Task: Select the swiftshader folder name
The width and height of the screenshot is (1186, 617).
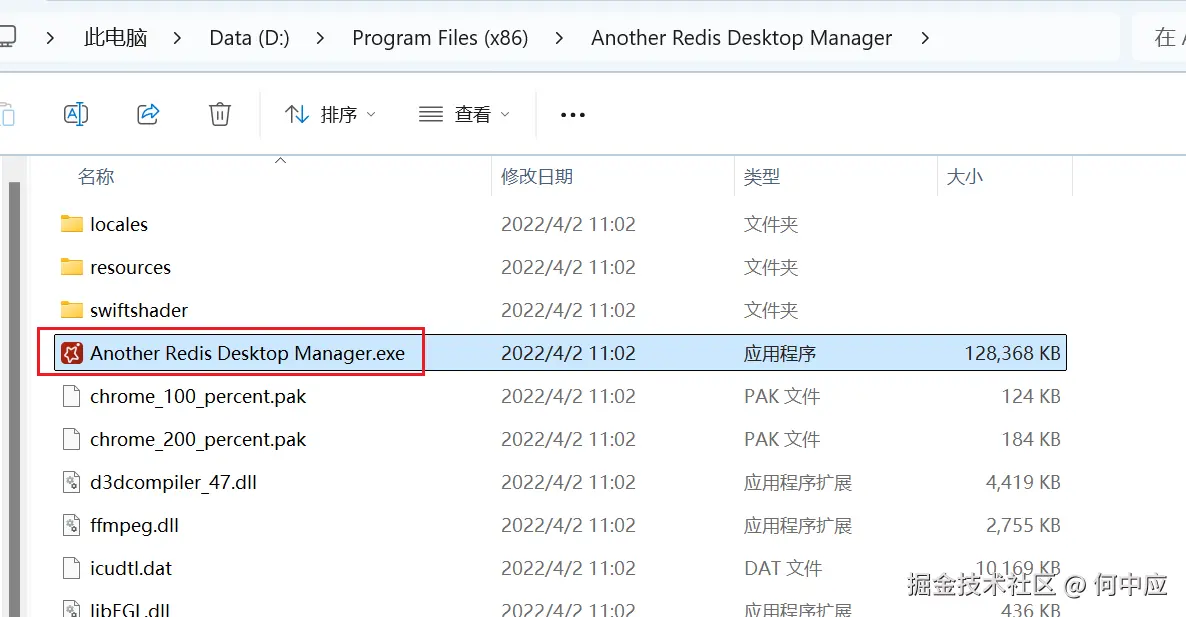Action: coord(139,311)
